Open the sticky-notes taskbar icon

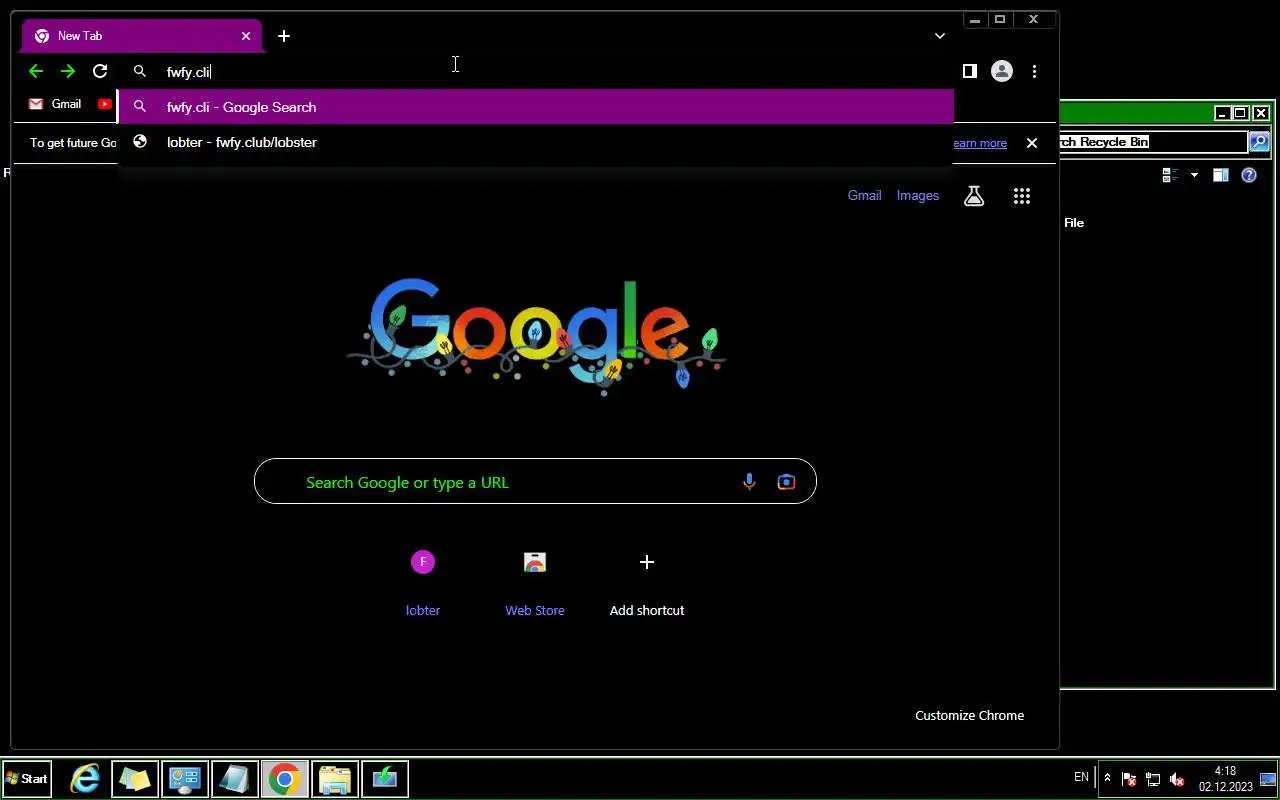[x=135, y=779]
